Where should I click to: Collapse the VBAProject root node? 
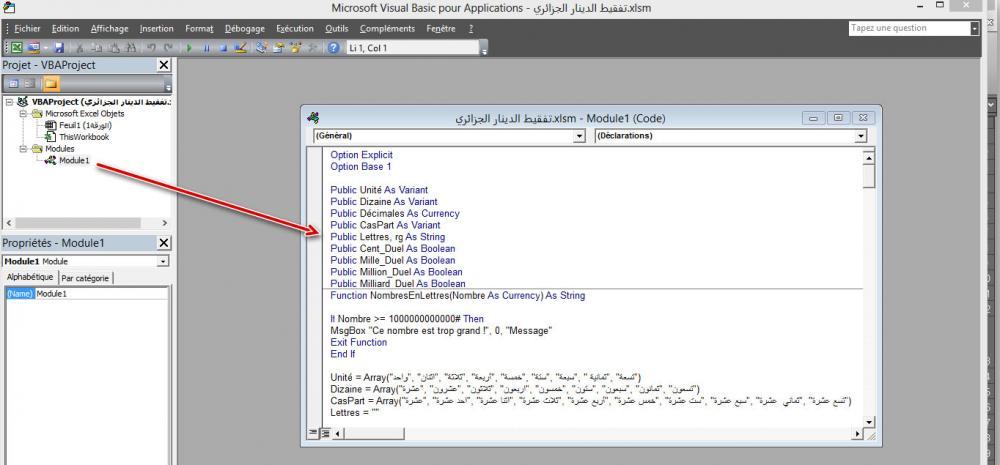(10, 102)
